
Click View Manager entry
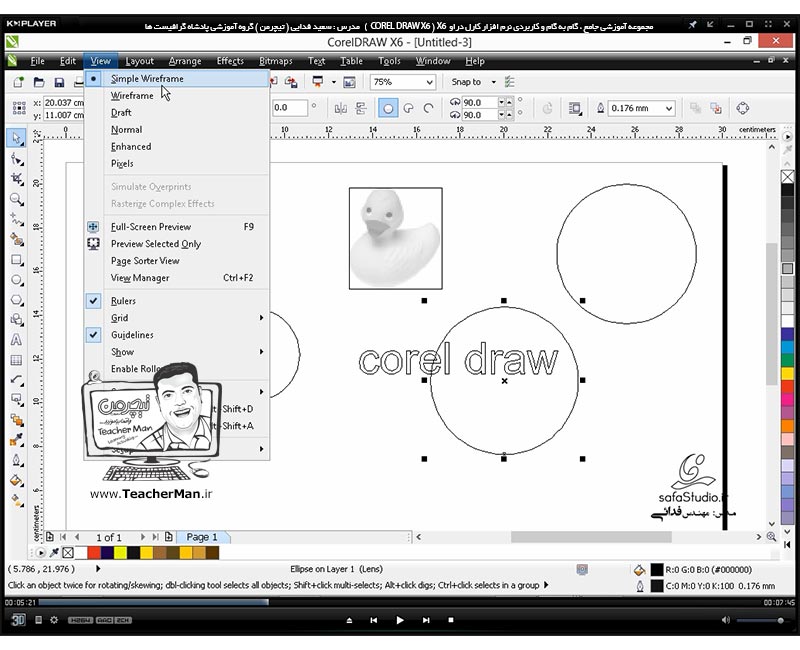[177, 278]
